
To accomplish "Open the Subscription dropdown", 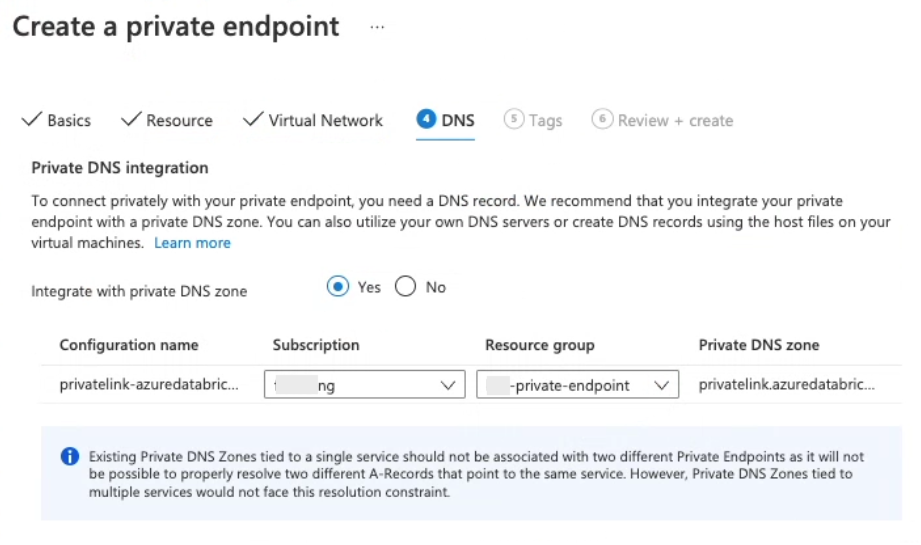I will pos(364,385).
